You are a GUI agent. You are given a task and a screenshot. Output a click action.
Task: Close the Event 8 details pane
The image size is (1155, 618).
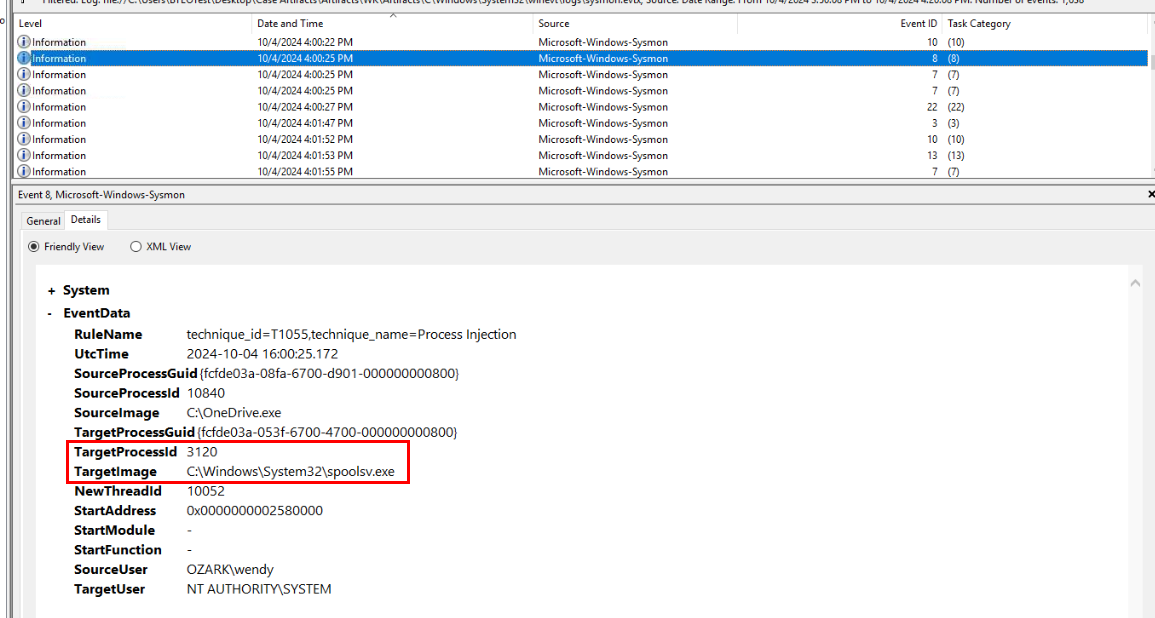[x=1150, y=194]
